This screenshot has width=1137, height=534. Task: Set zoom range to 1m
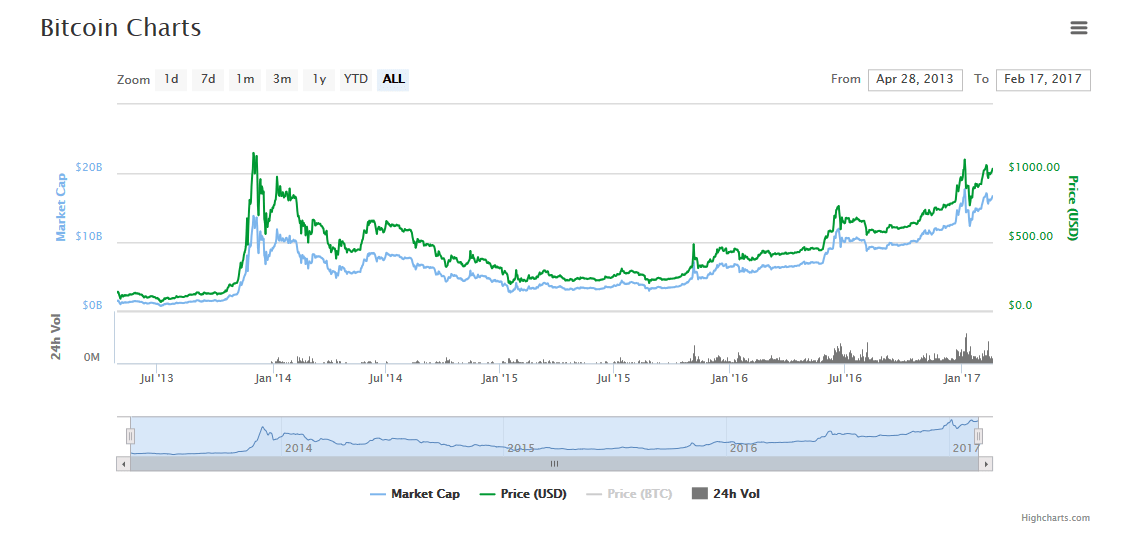(245, 79)
